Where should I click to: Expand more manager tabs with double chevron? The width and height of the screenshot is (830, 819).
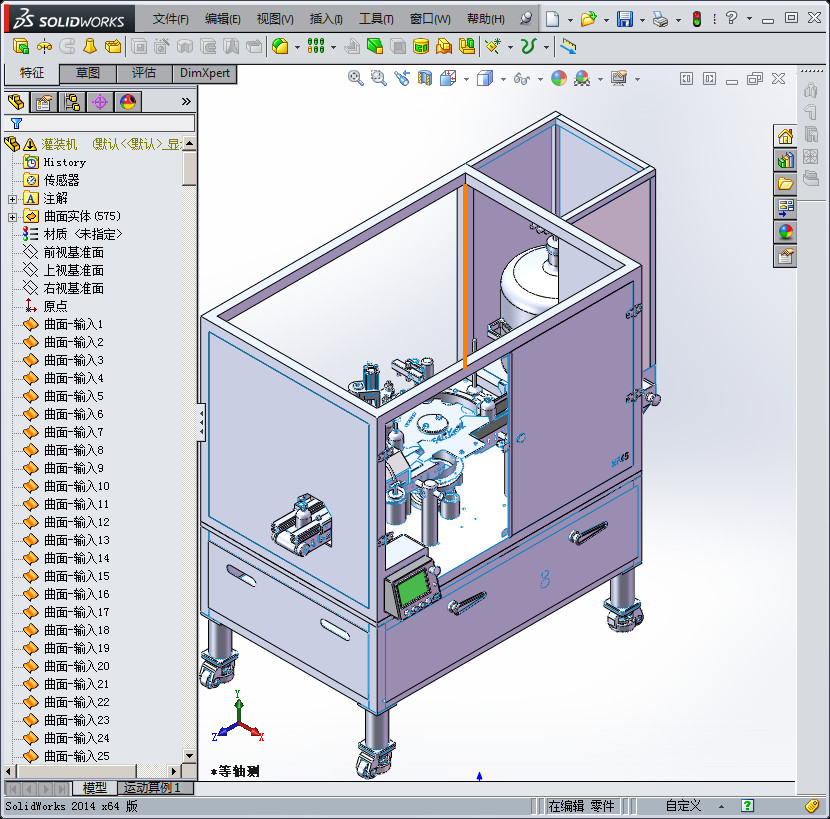point(186,101)
